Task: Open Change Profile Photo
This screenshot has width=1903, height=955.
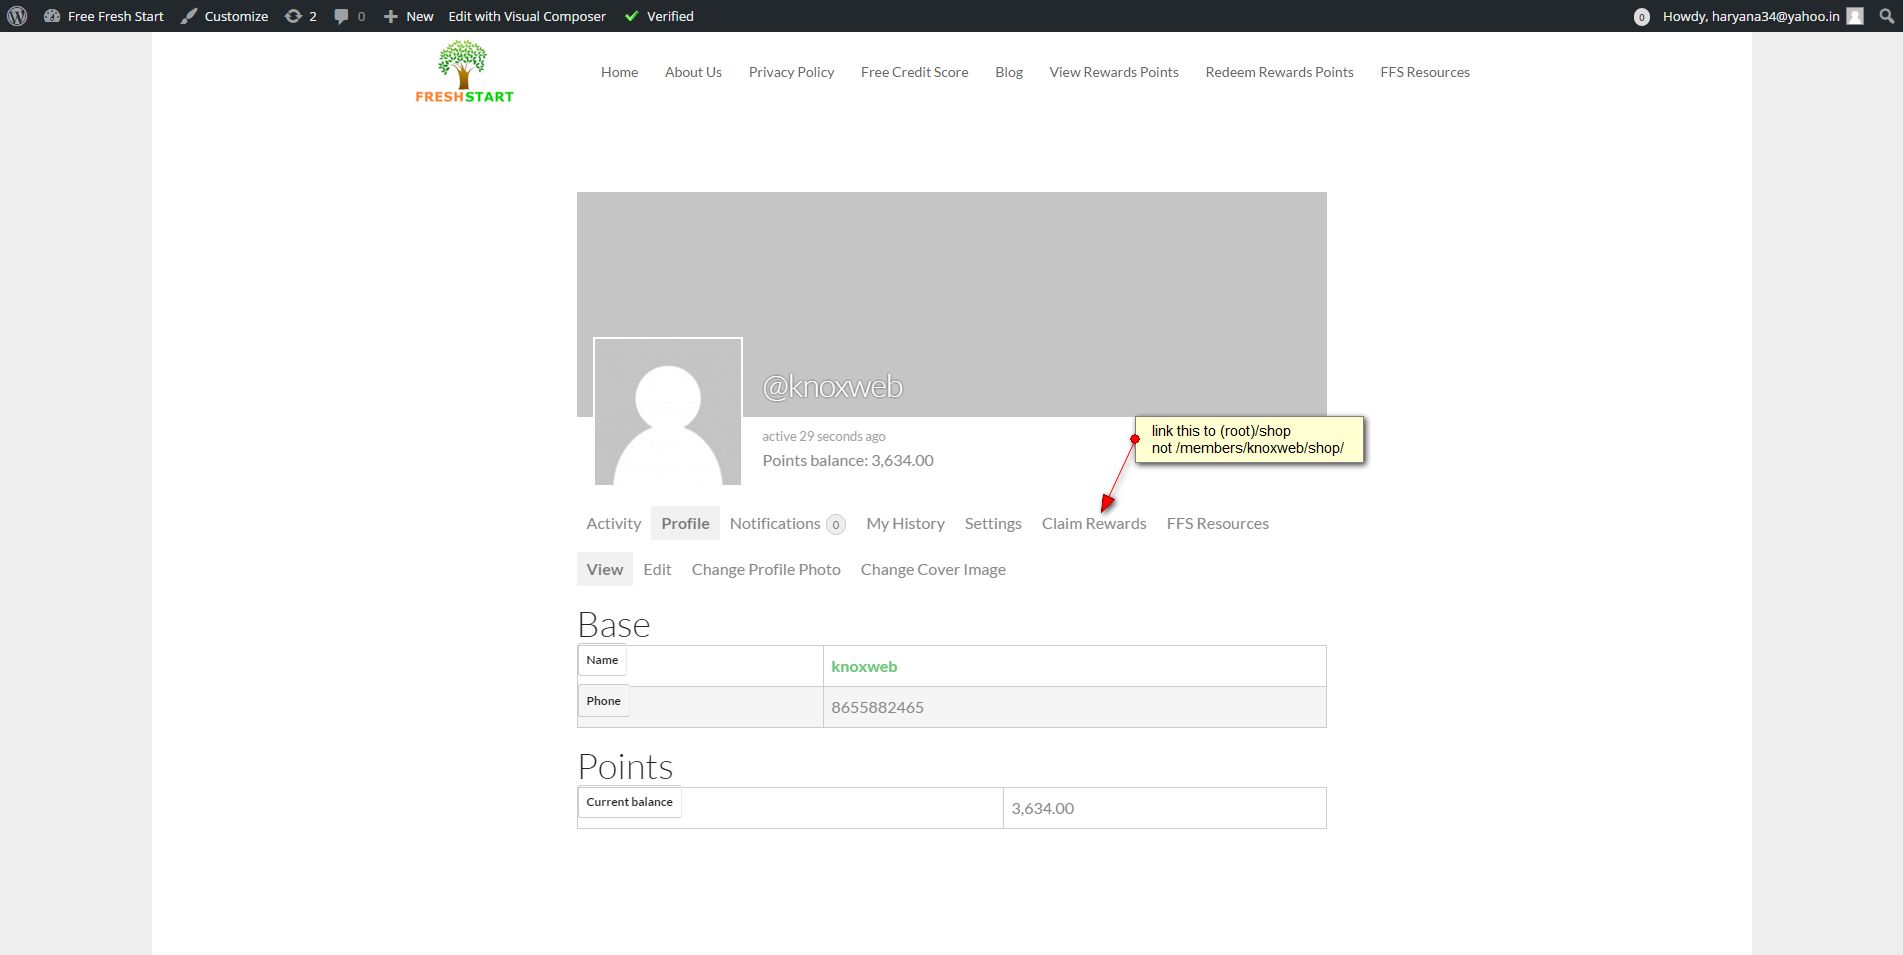Action: (x=766, y=569)
